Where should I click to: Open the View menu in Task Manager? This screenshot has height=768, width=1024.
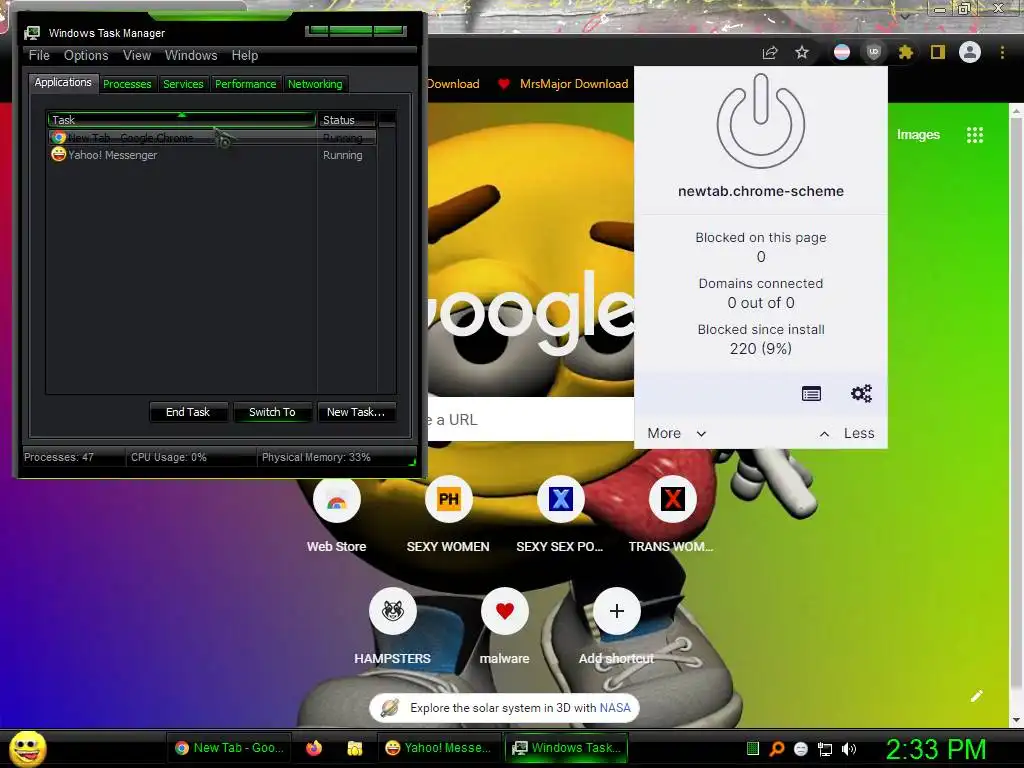pos(137,56)
